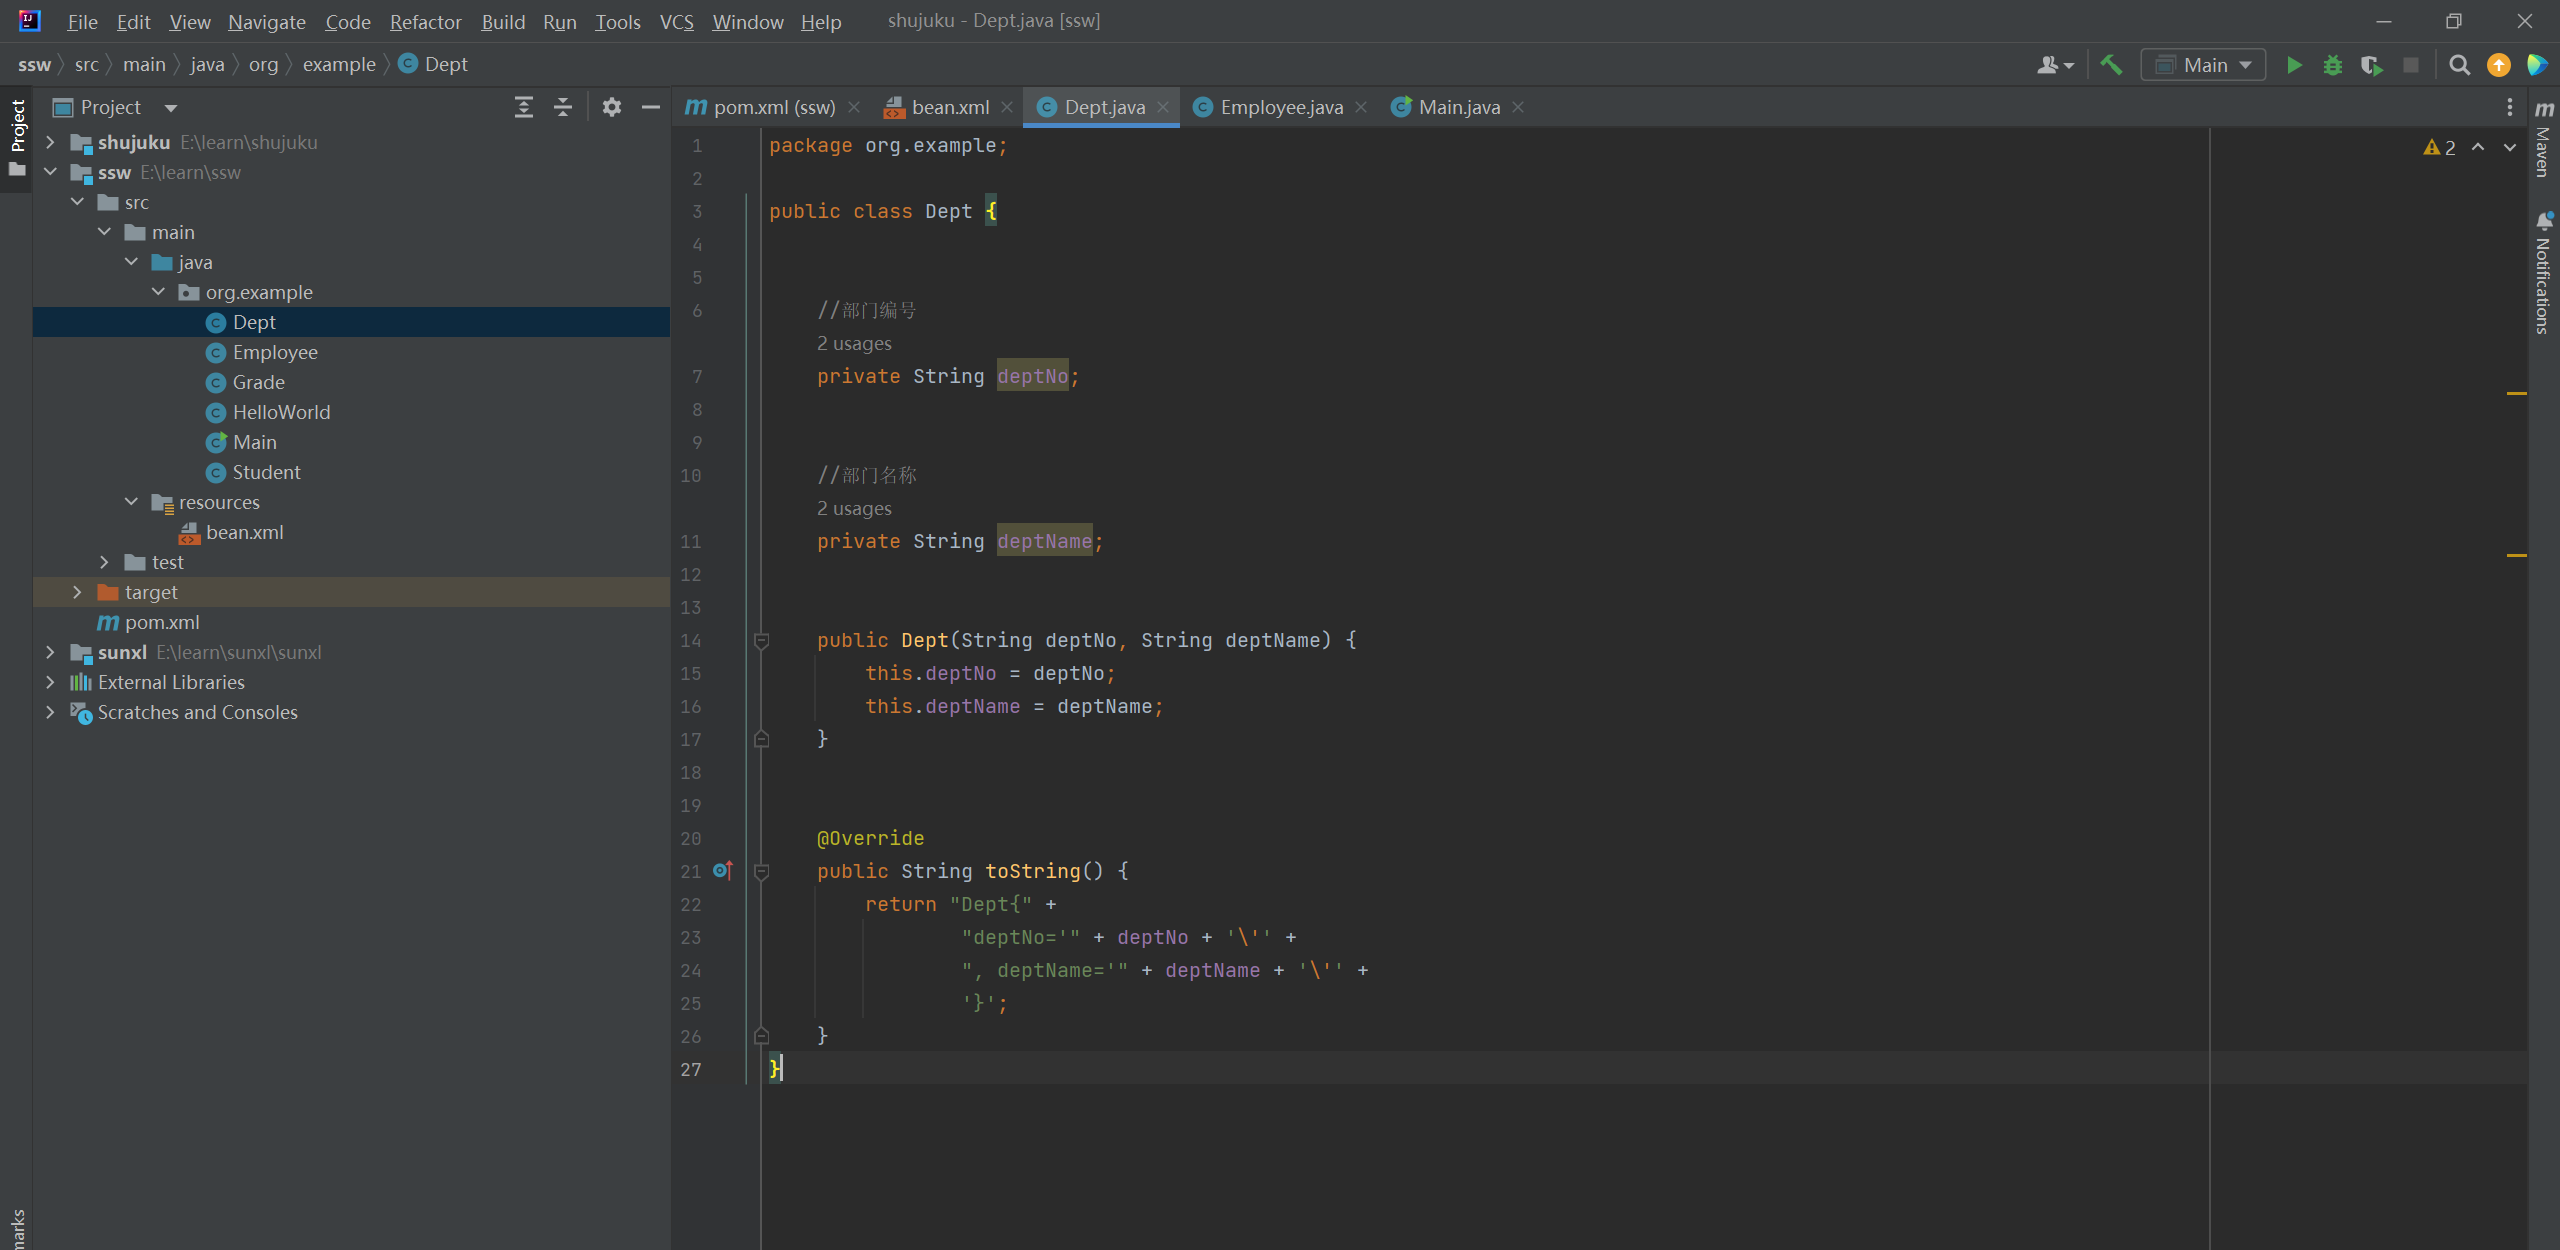Click the Debug bug icon
Screen dimensions: 2560x1250
2333,65
